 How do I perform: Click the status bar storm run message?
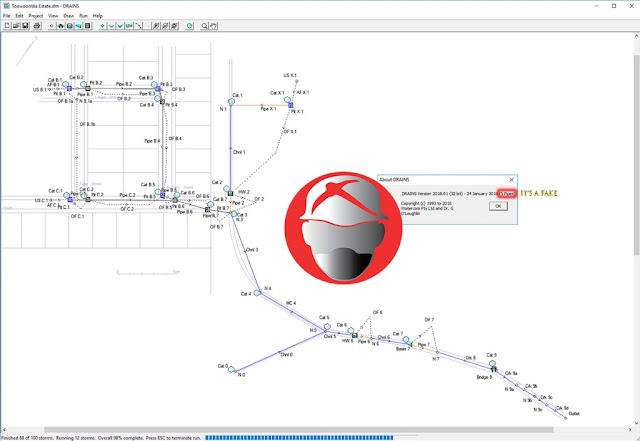tap(101, 438)
